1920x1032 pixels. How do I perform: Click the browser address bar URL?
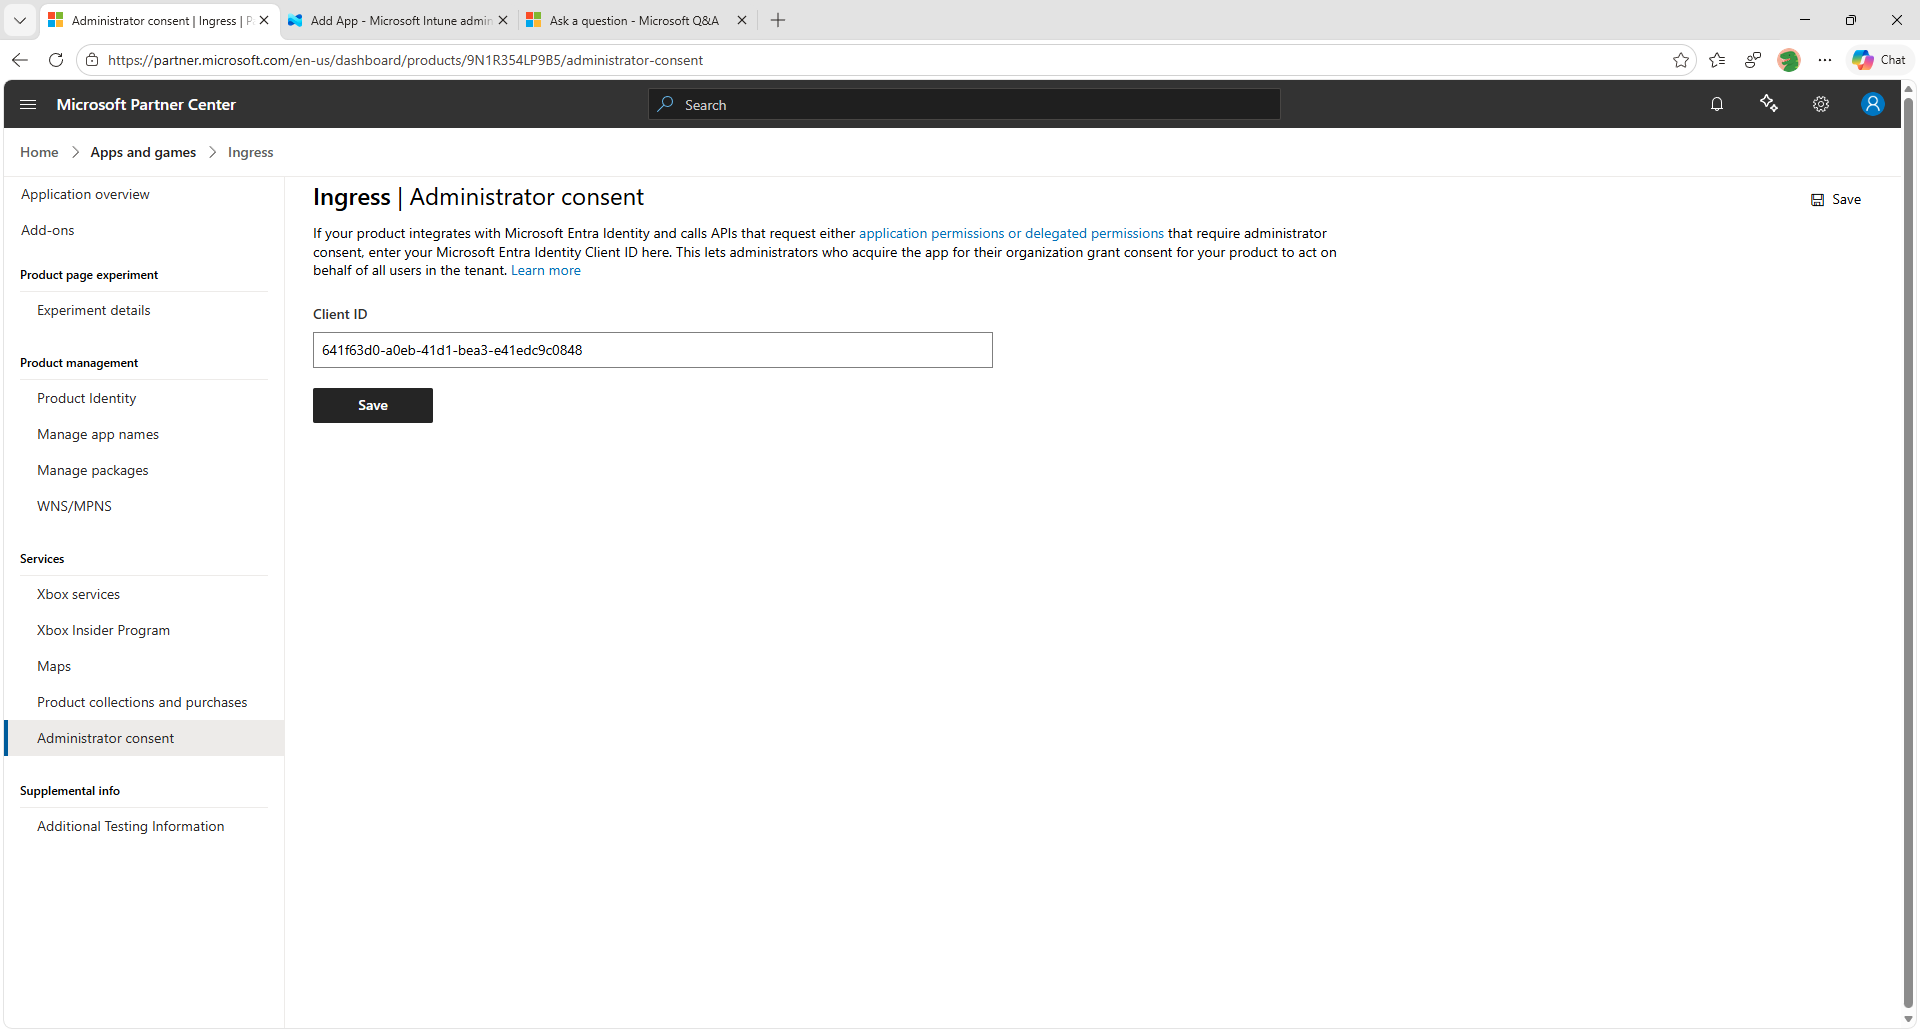pyautogui.click(x=405, y=60)
